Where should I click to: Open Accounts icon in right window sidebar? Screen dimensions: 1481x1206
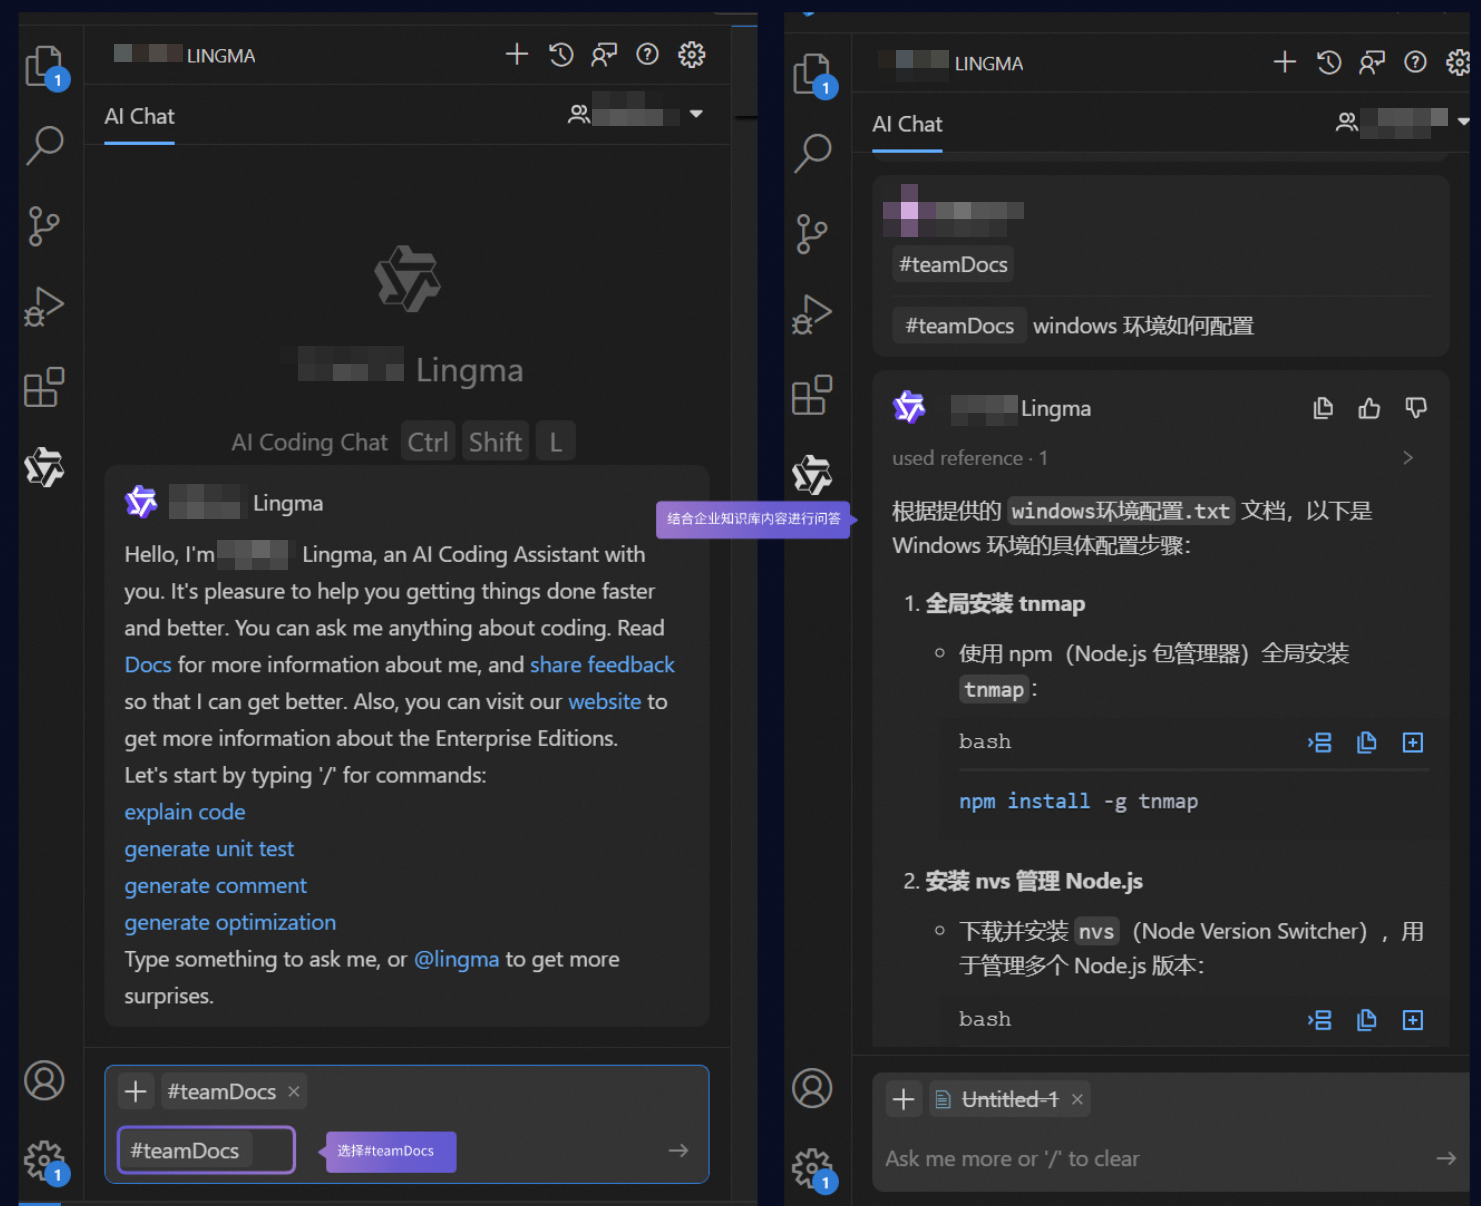[x=812, y=1089]
